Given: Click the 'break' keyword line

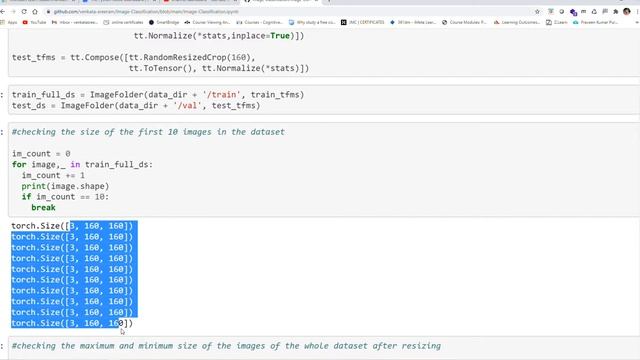Looking at the screenshot, I should tap(43, 208).
